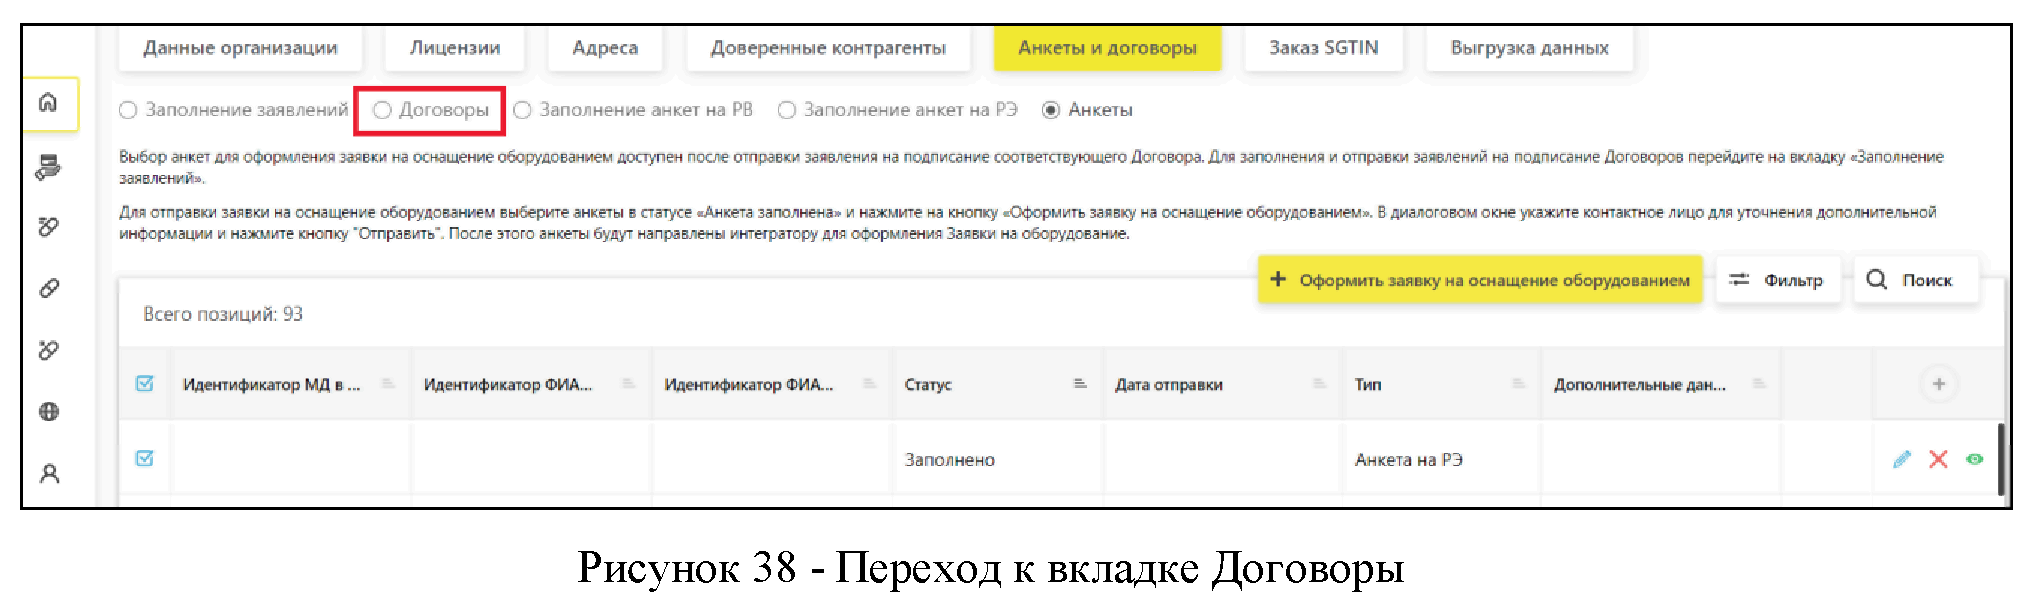Screen dimensions: 2028x607
Task: Click the globe icon in sidebar
Action: click(x=49, y=412)
